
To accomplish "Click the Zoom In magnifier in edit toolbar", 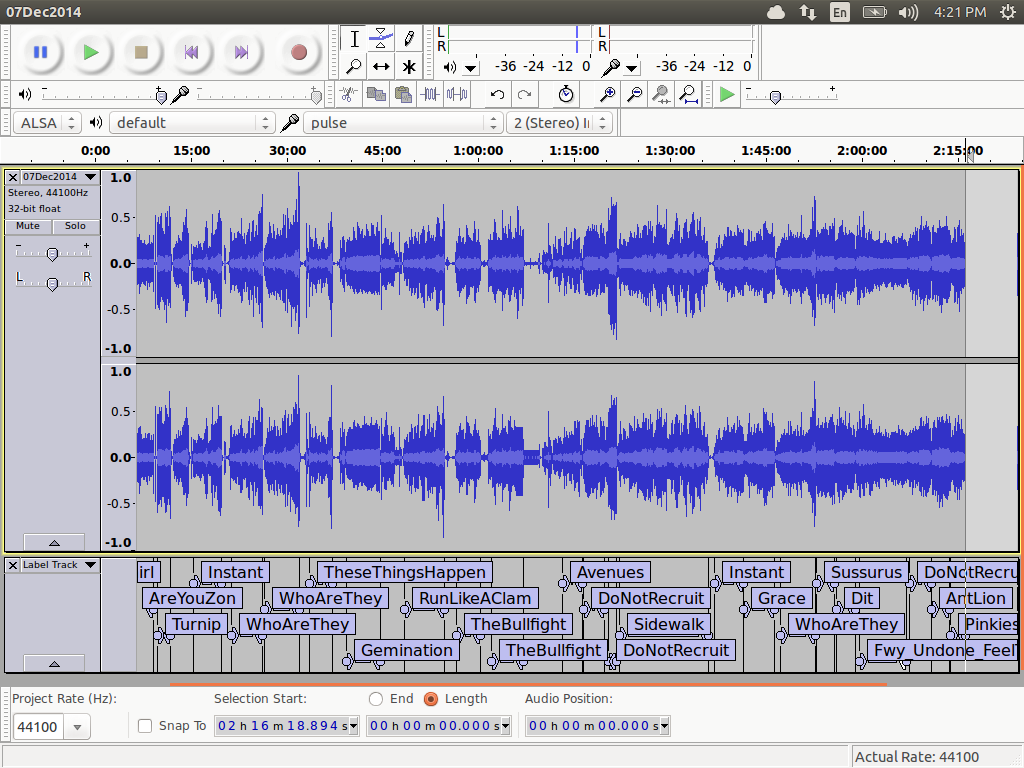I will (607, 94).
